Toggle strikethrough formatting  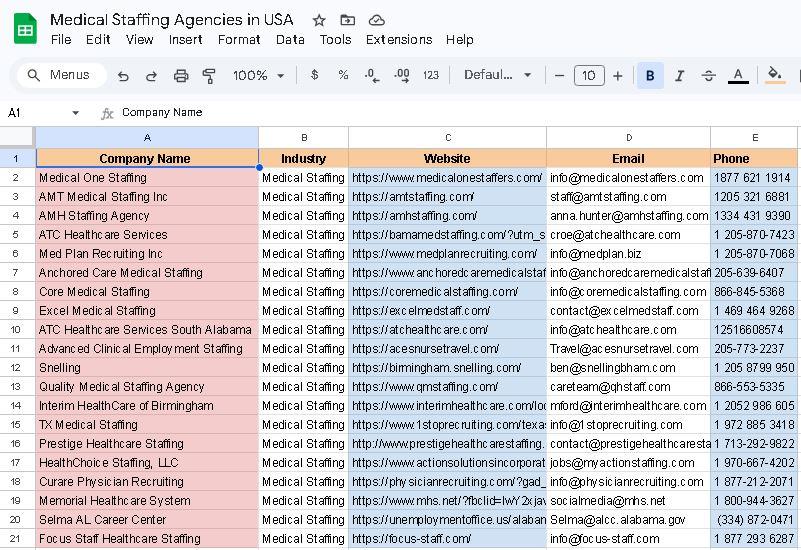click(x=708, y=76)
